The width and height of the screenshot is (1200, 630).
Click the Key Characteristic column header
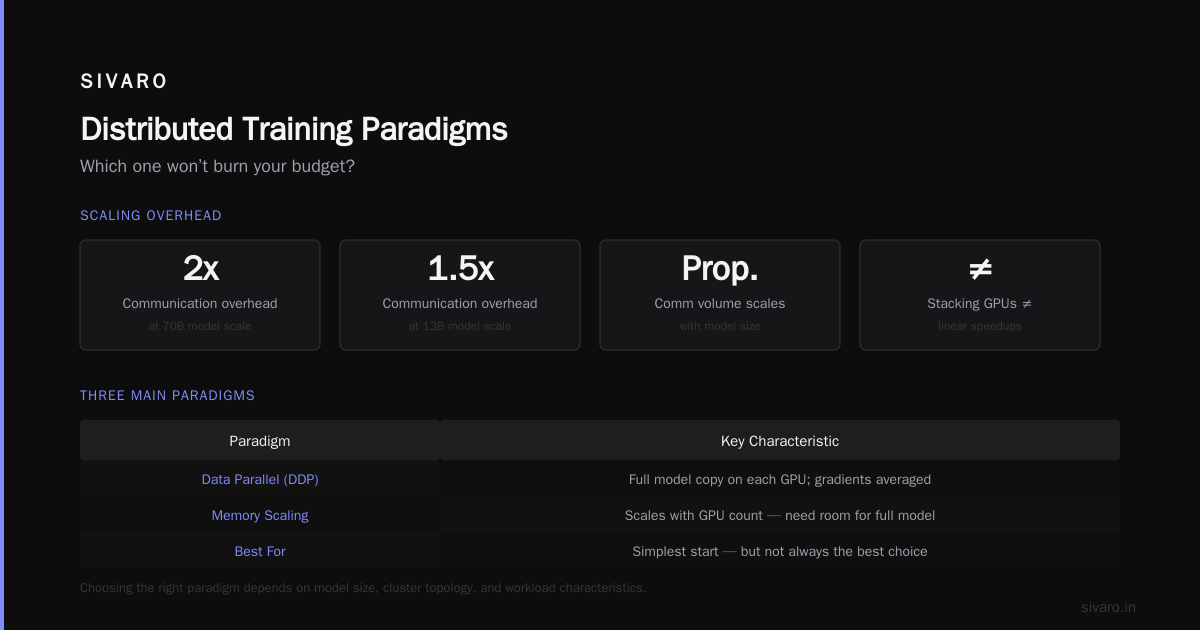click(780, 441)
